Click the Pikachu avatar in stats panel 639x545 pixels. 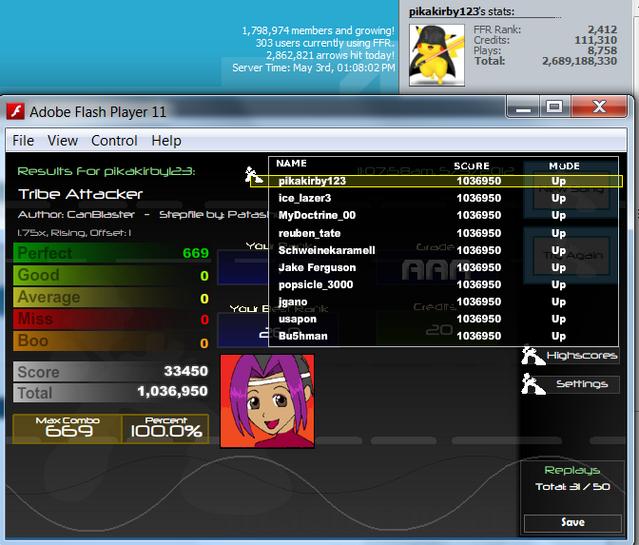(437, 55)
